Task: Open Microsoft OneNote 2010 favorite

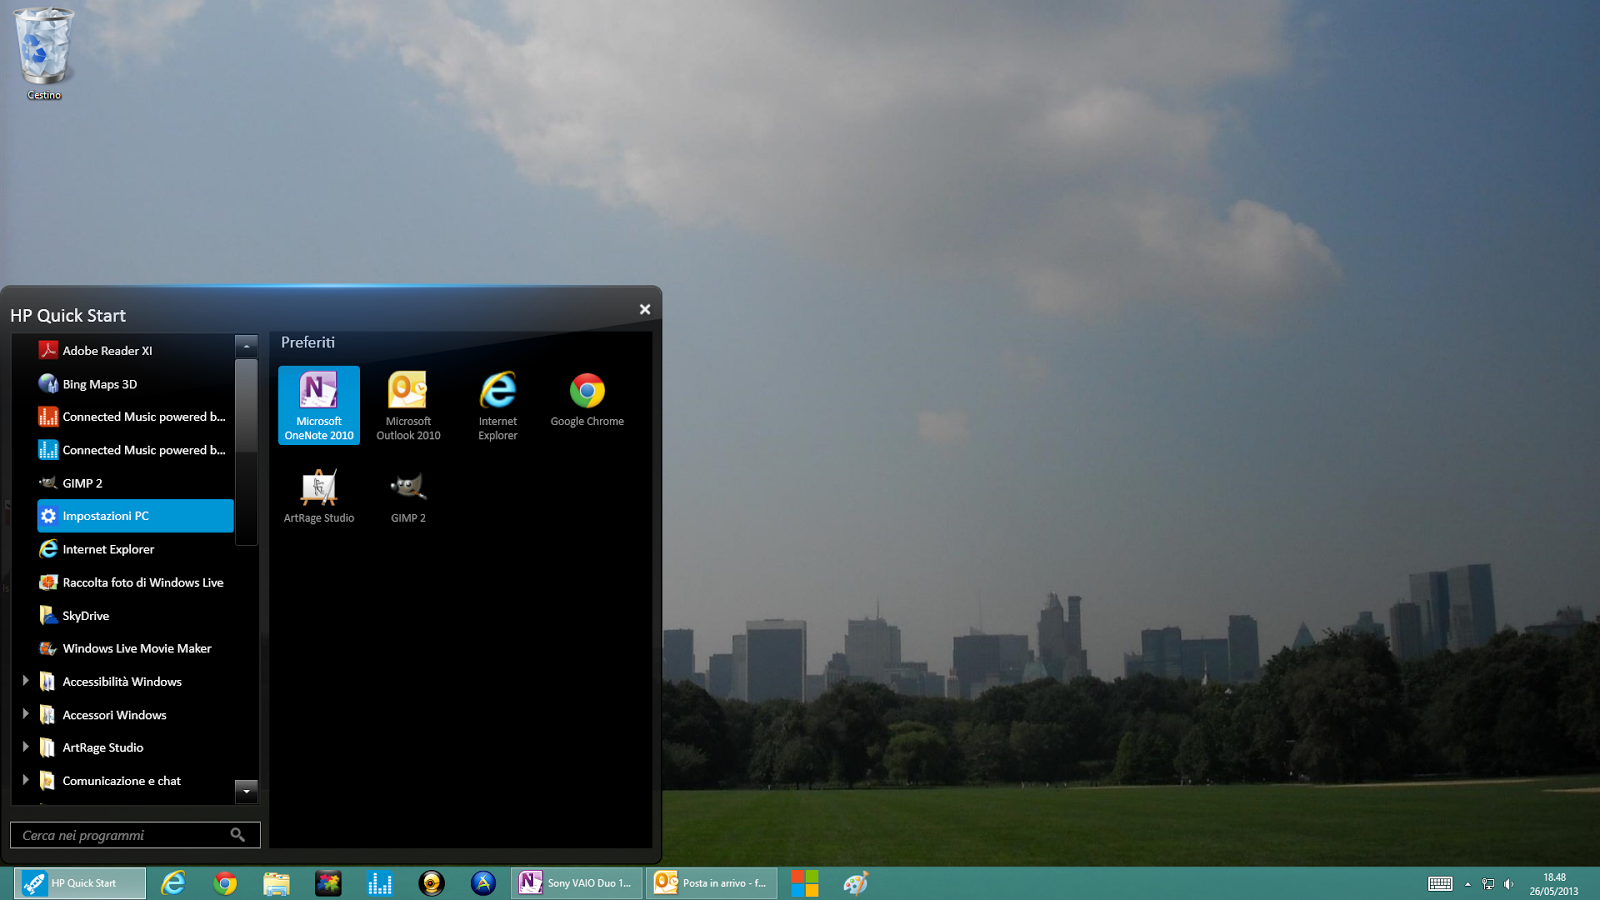Action: pyautogui.click(x=319, y=405)
